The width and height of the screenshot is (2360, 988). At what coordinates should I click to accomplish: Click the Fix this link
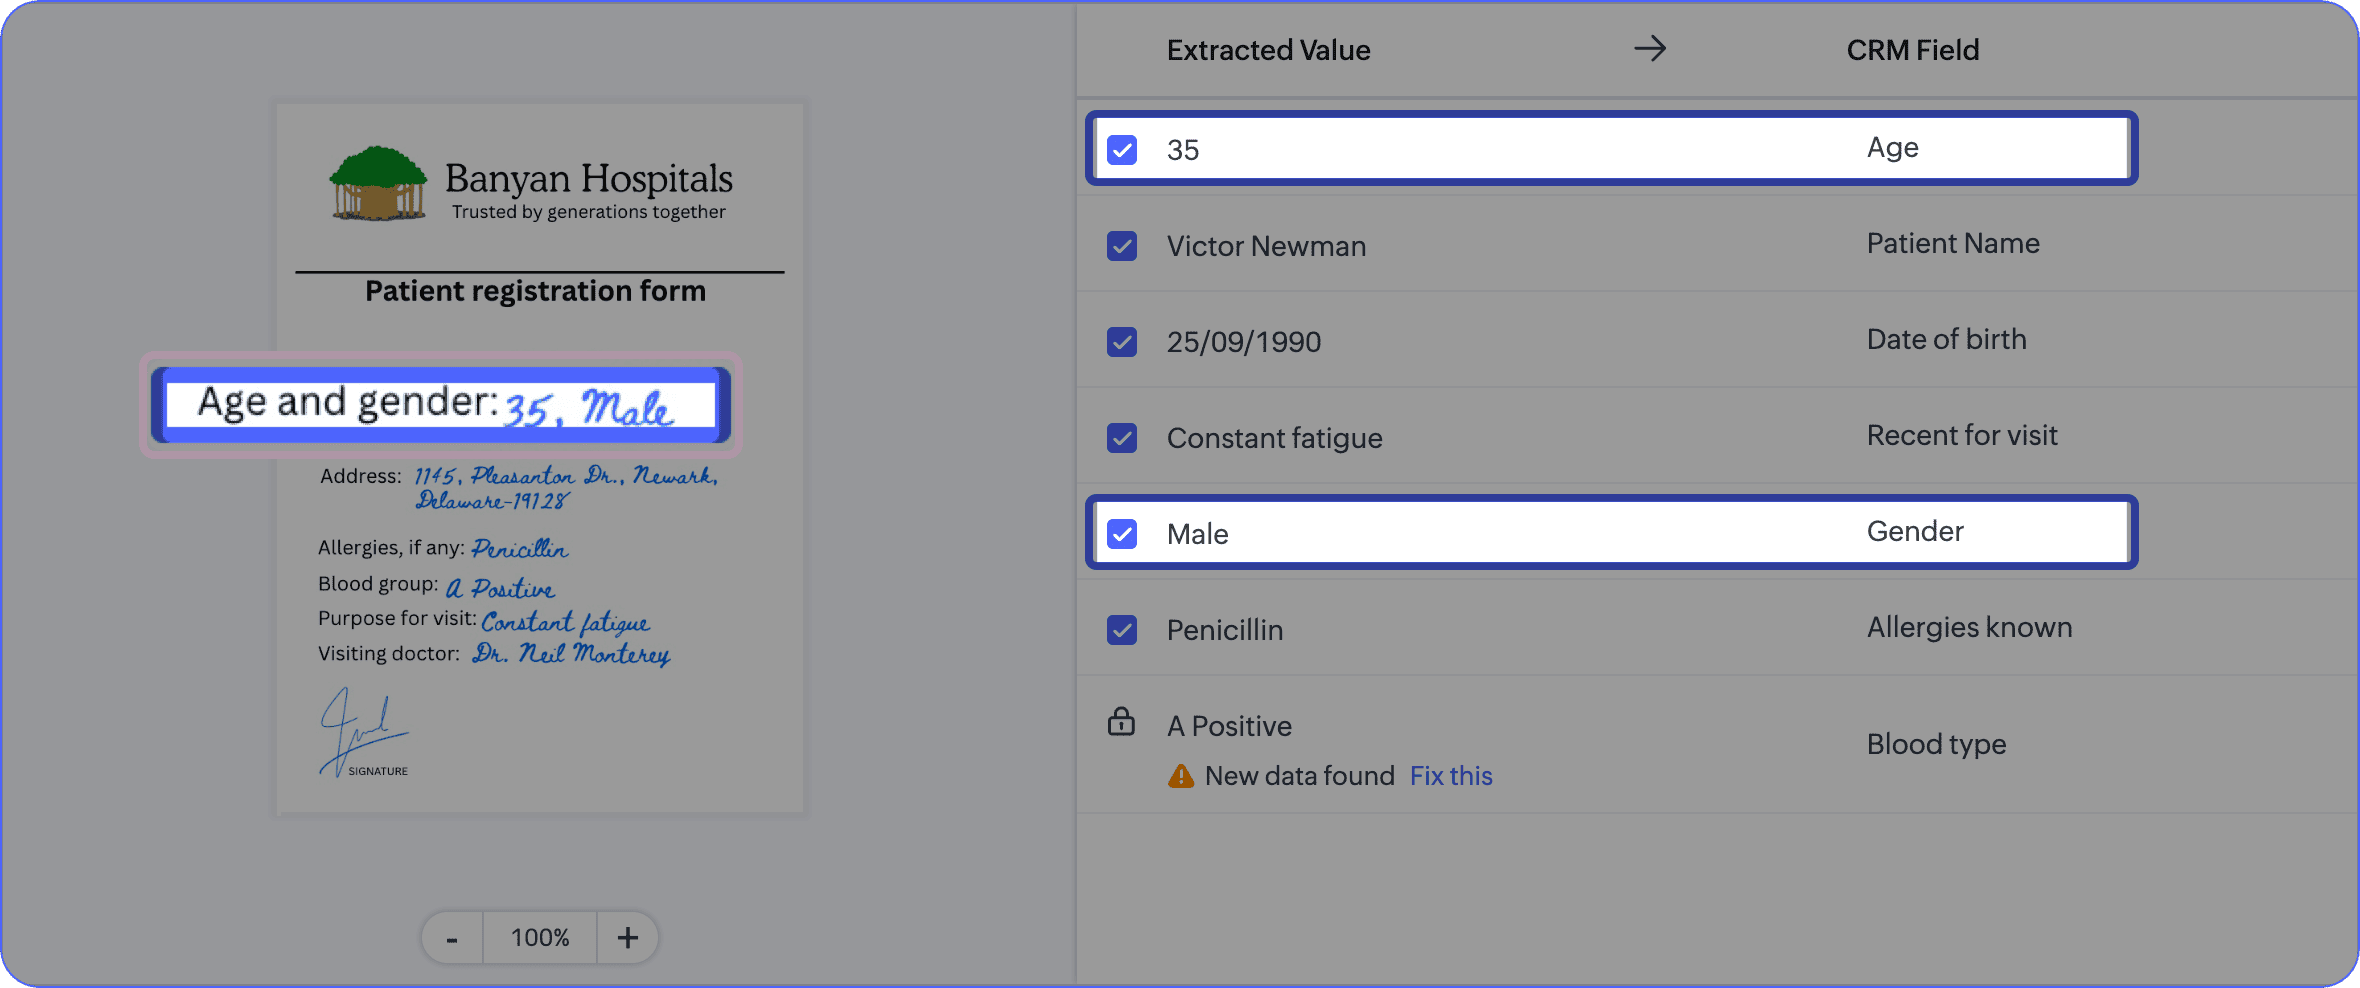click(1451, 776)
